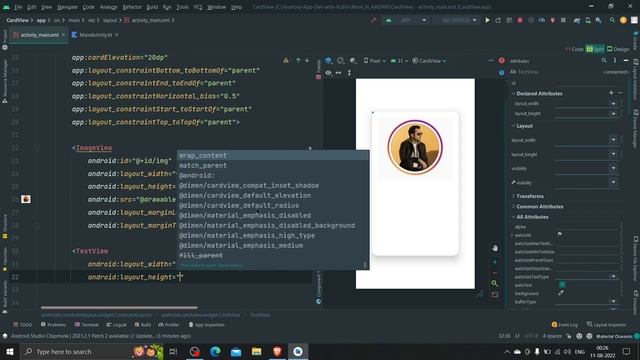Switch editor to Code view
This screenshot has height=360, width=640.
point(574,49)
